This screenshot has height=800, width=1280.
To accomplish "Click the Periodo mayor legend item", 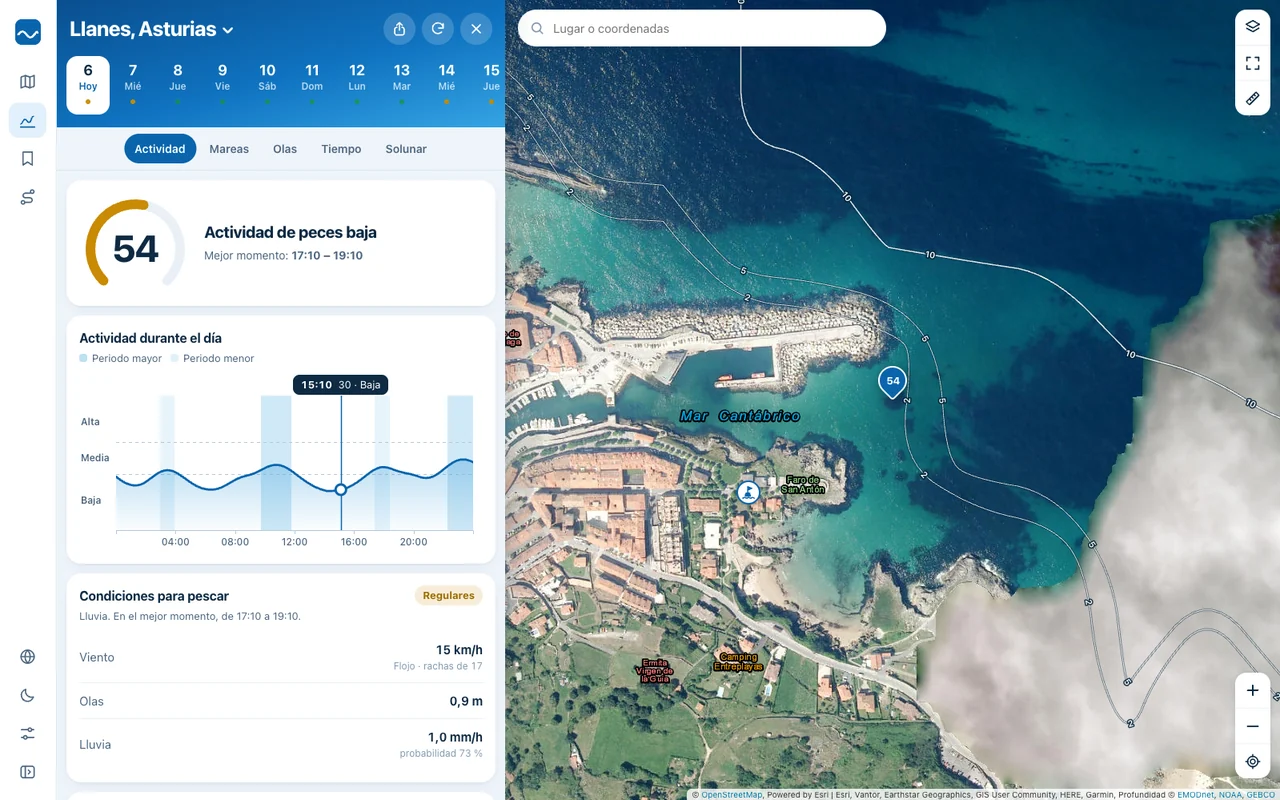I will pos(121,358).
